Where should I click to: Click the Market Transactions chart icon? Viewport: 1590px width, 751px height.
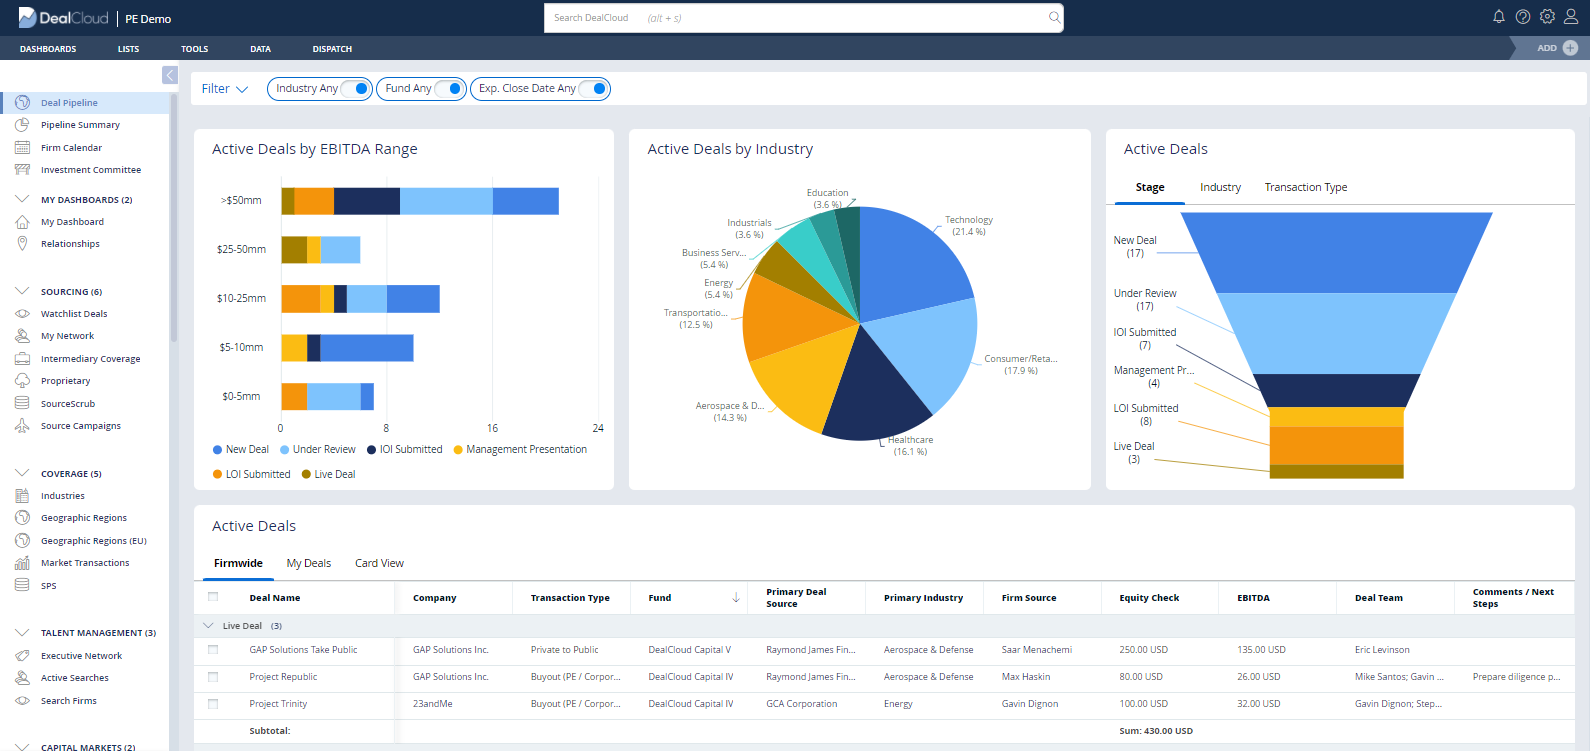click(22, 563)
